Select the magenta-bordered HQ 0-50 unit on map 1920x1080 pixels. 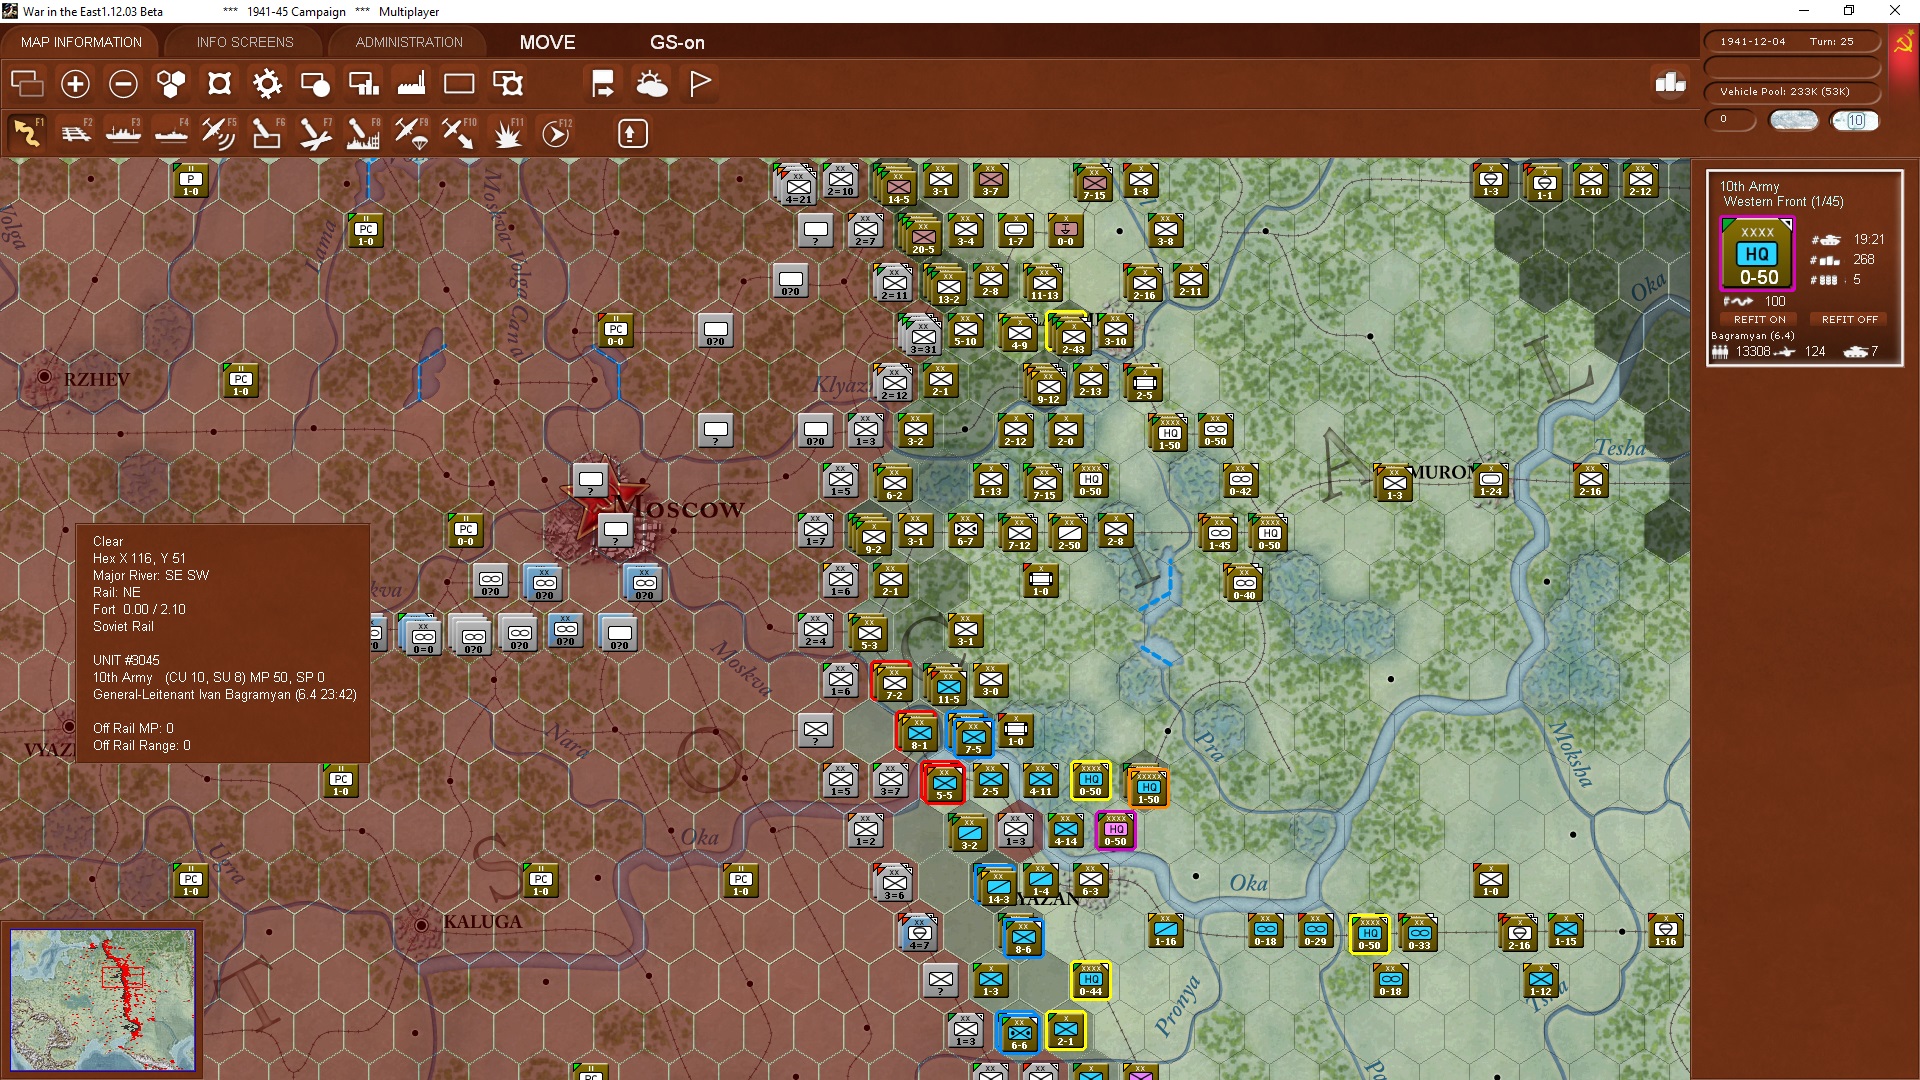click(1115, 831)
